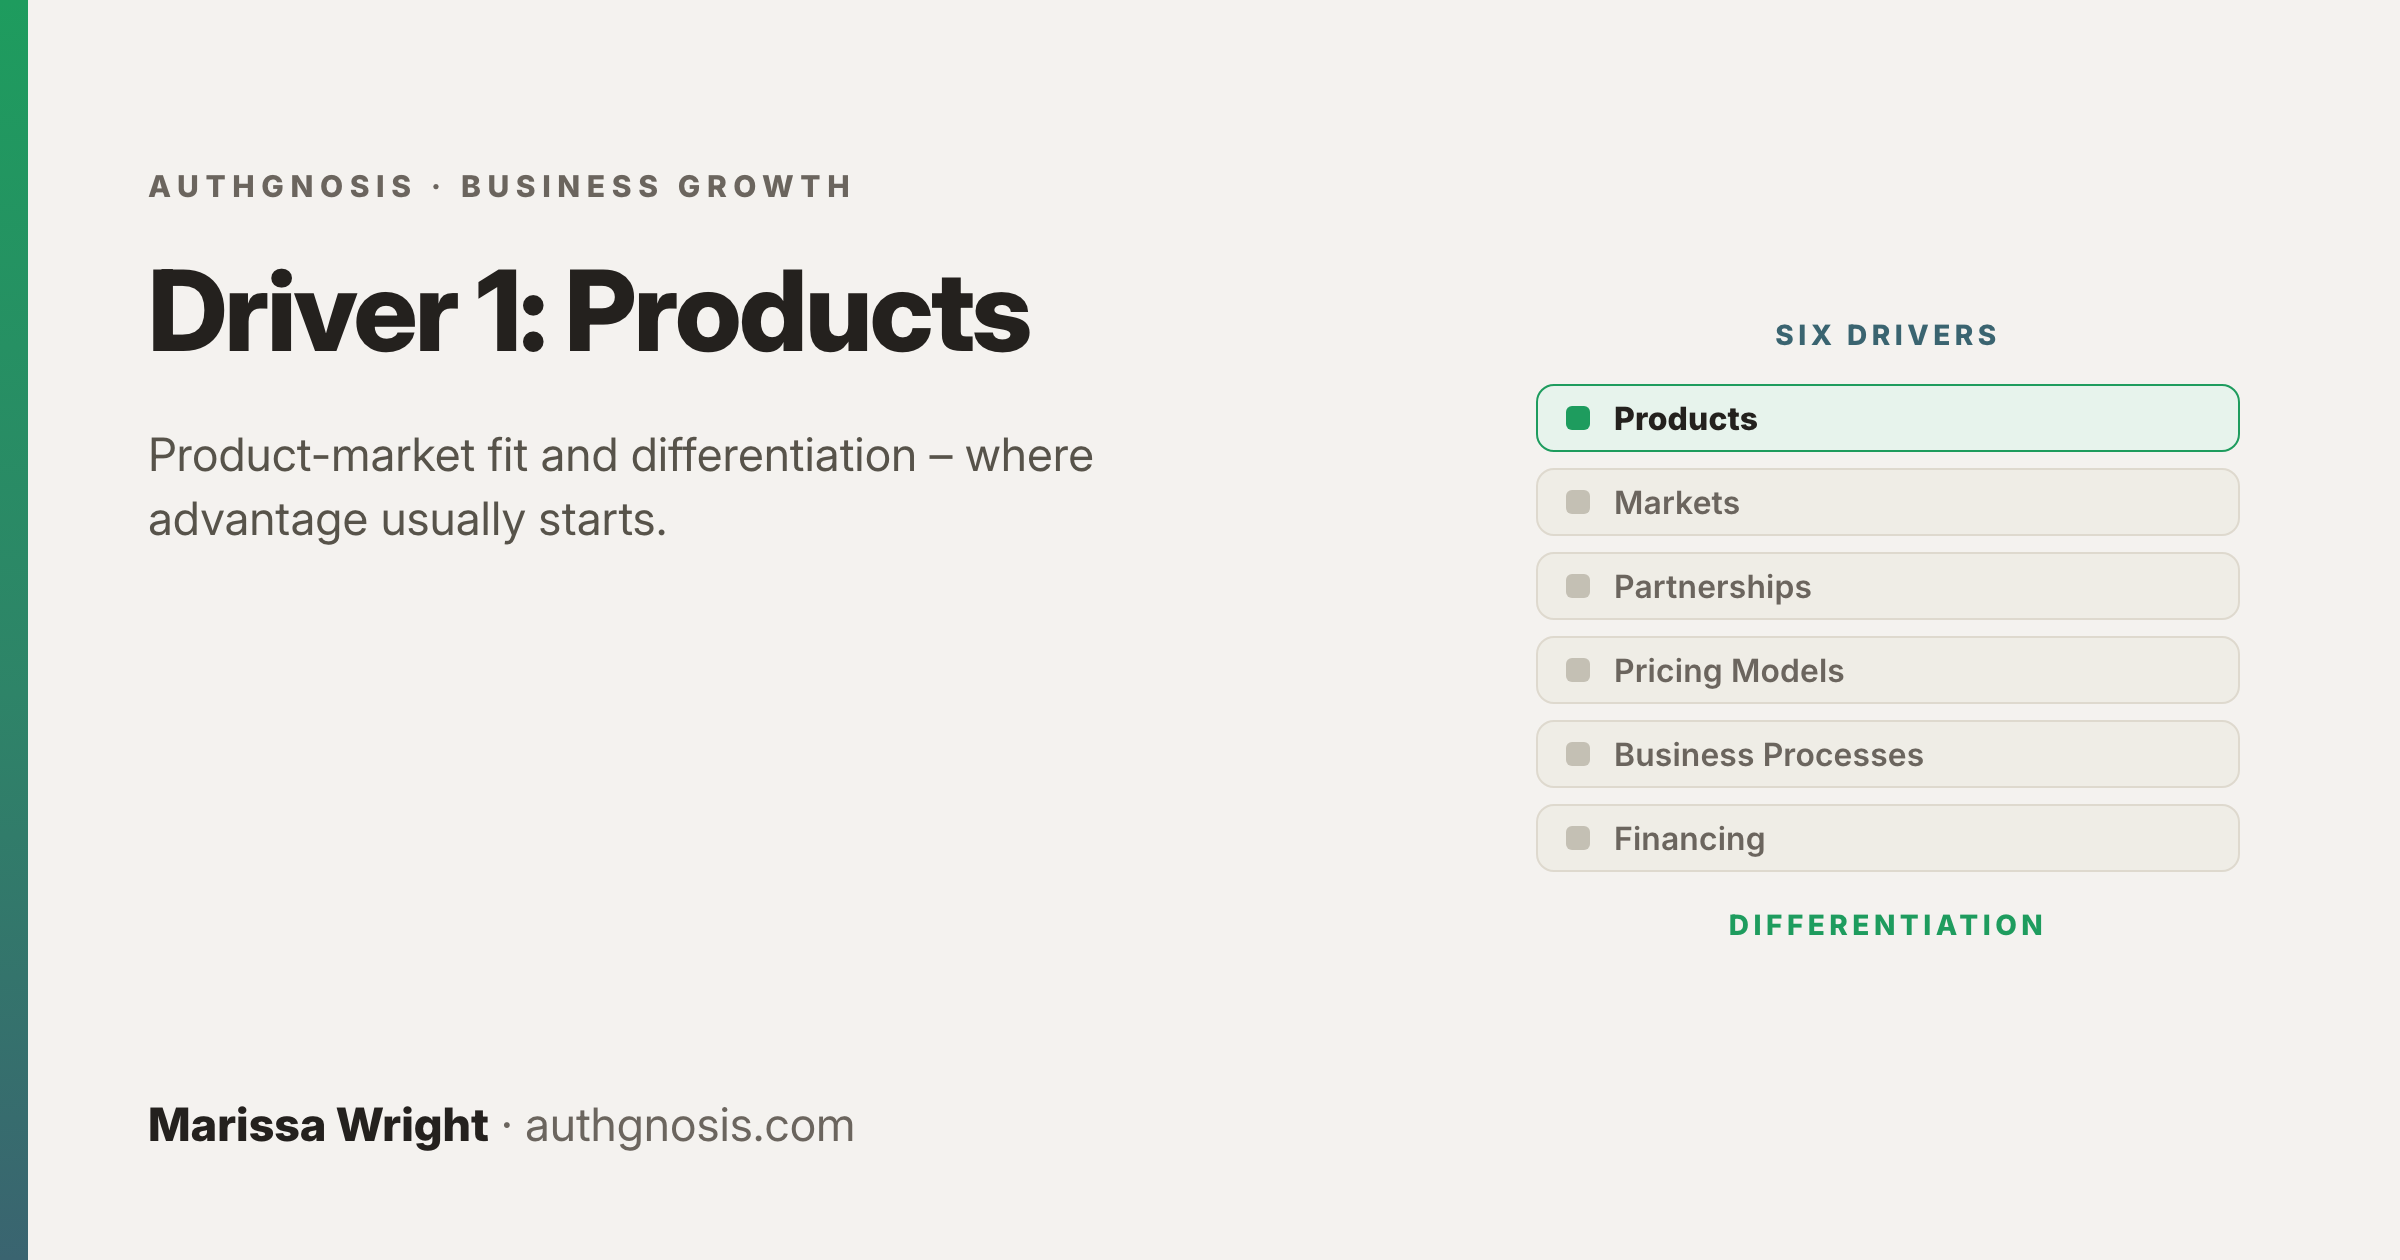Open the Financing driver row
The width and height of the screenshot is (2400, 1260).
1888,838
